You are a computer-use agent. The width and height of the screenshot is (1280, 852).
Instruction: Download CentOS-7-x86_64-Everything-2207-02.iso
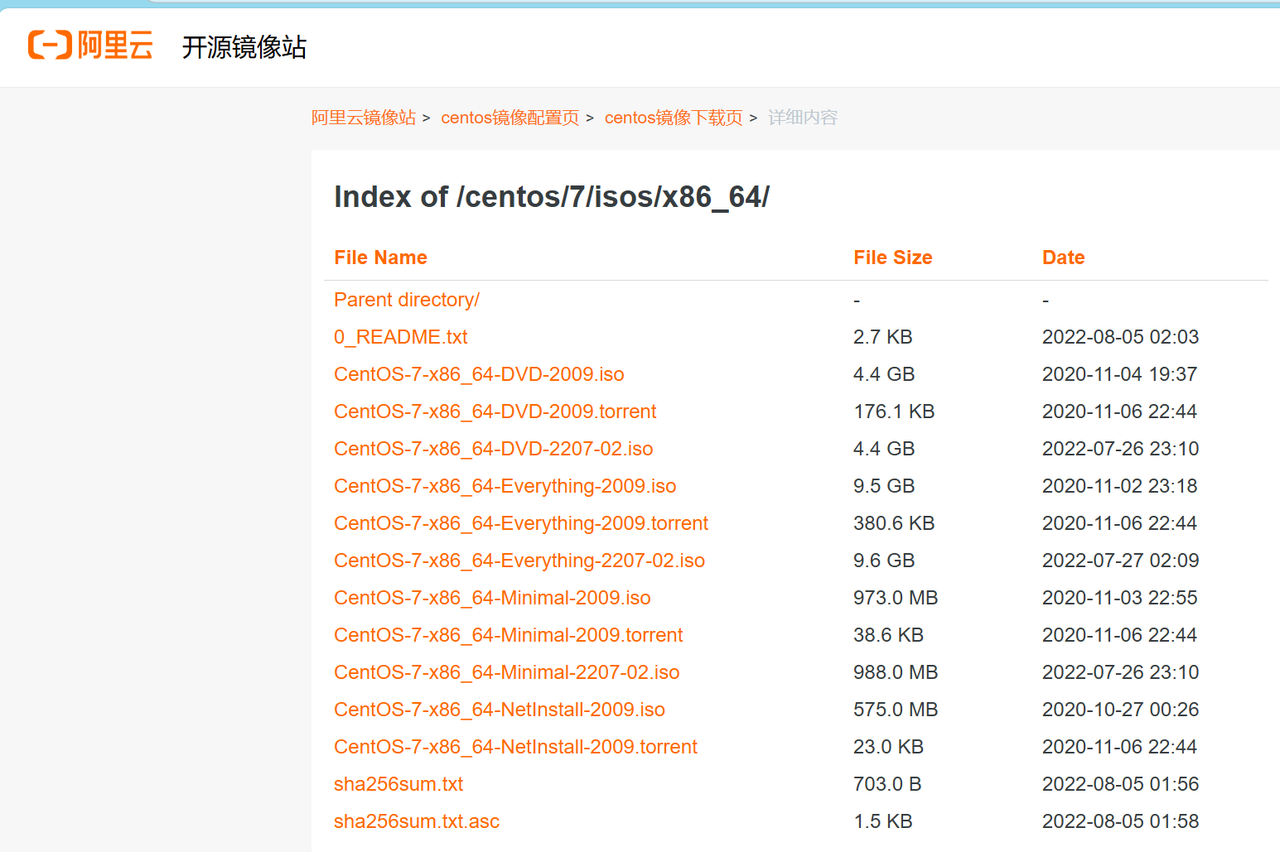click(520, 560)
